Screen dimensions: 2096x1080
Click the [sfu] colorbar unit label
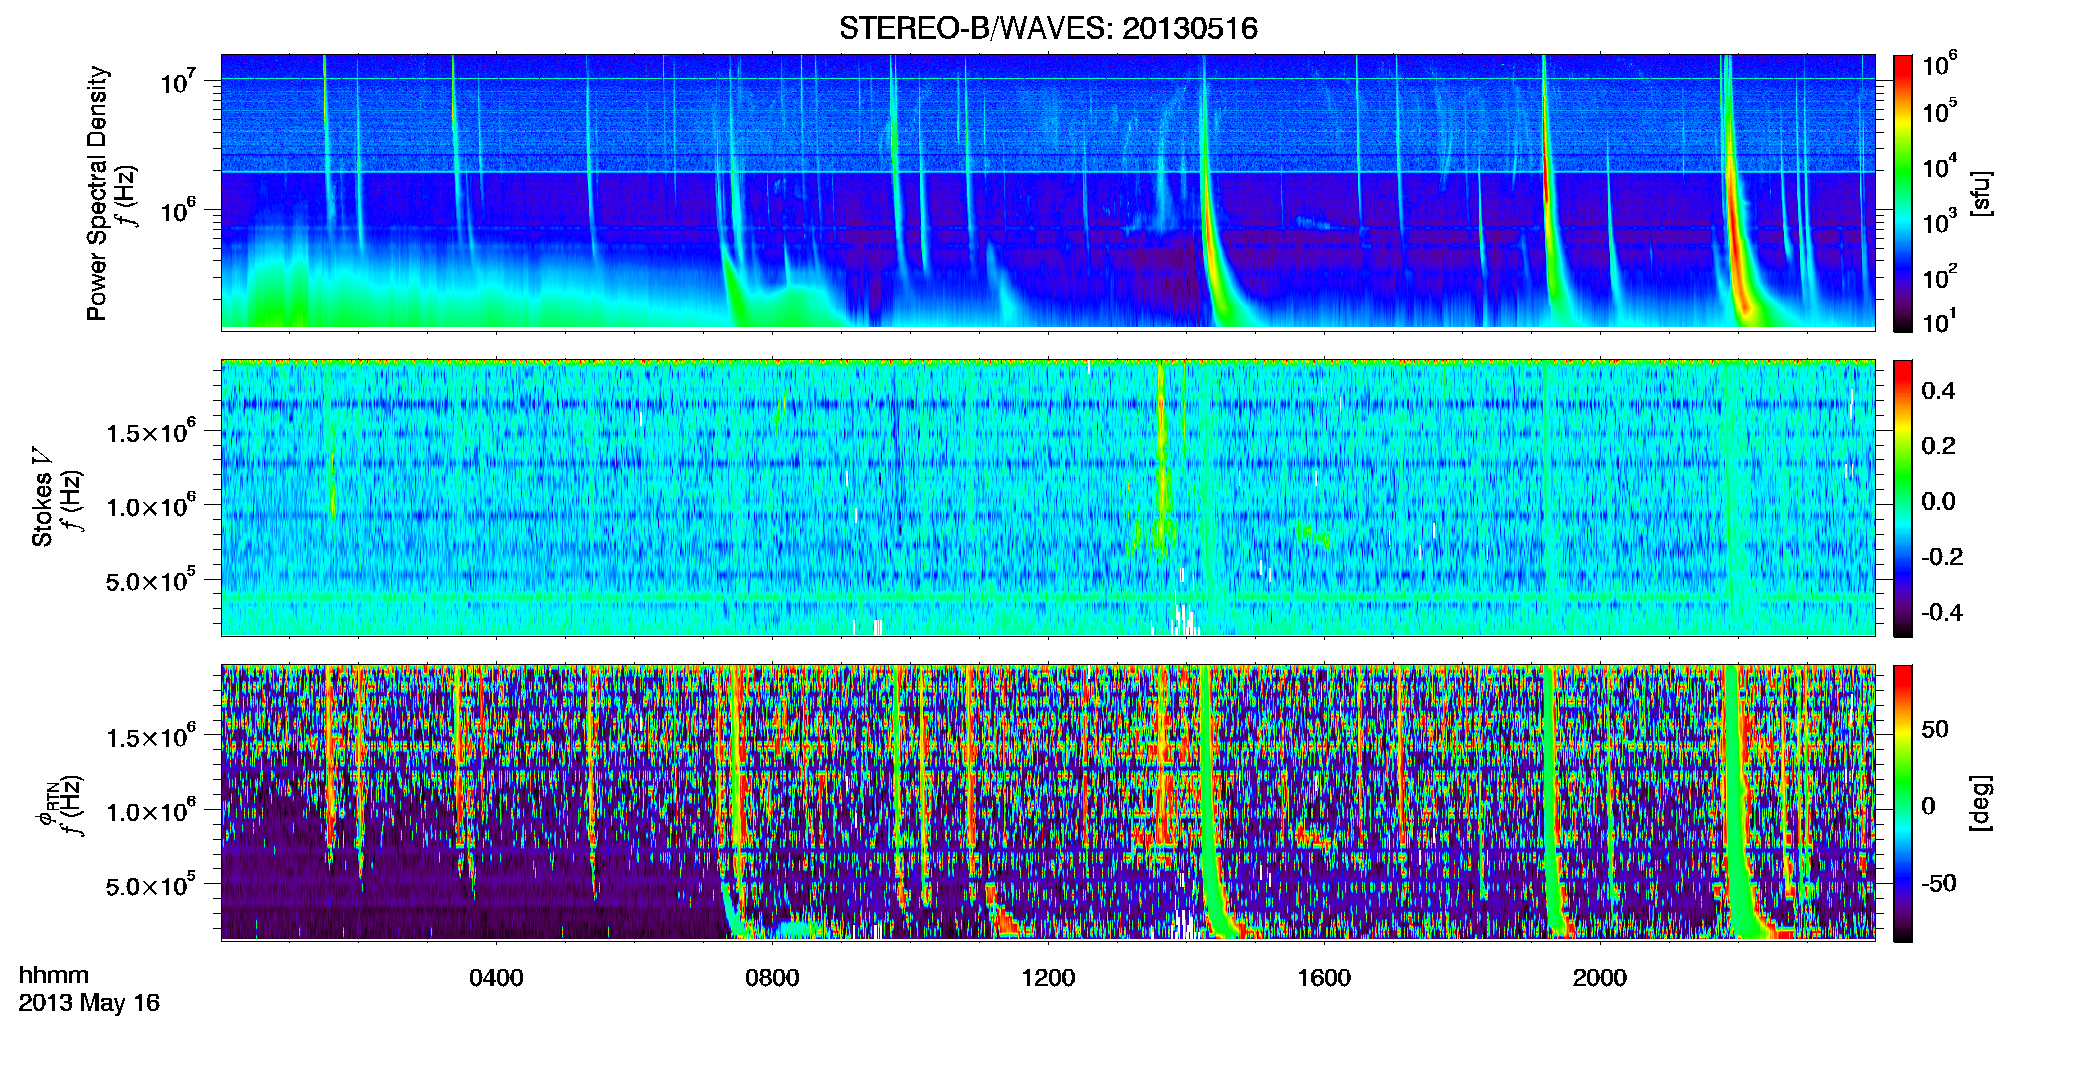[x=1981, y=194]
